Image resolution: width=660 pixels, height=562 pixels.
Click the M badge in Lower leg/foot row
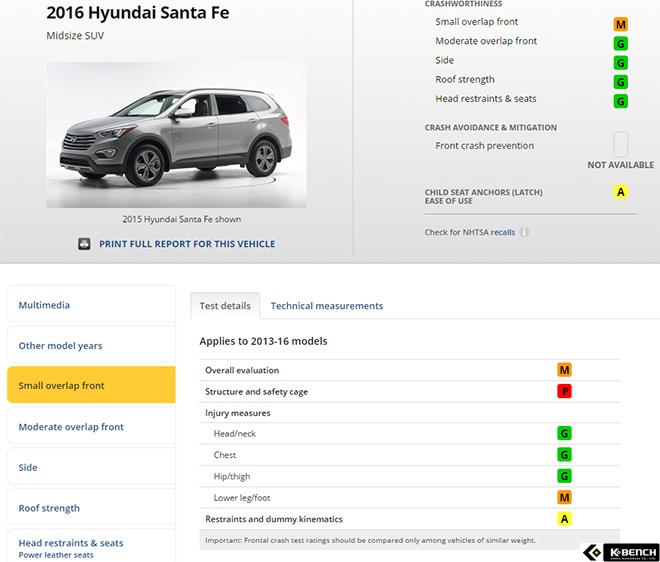(564, 498)
